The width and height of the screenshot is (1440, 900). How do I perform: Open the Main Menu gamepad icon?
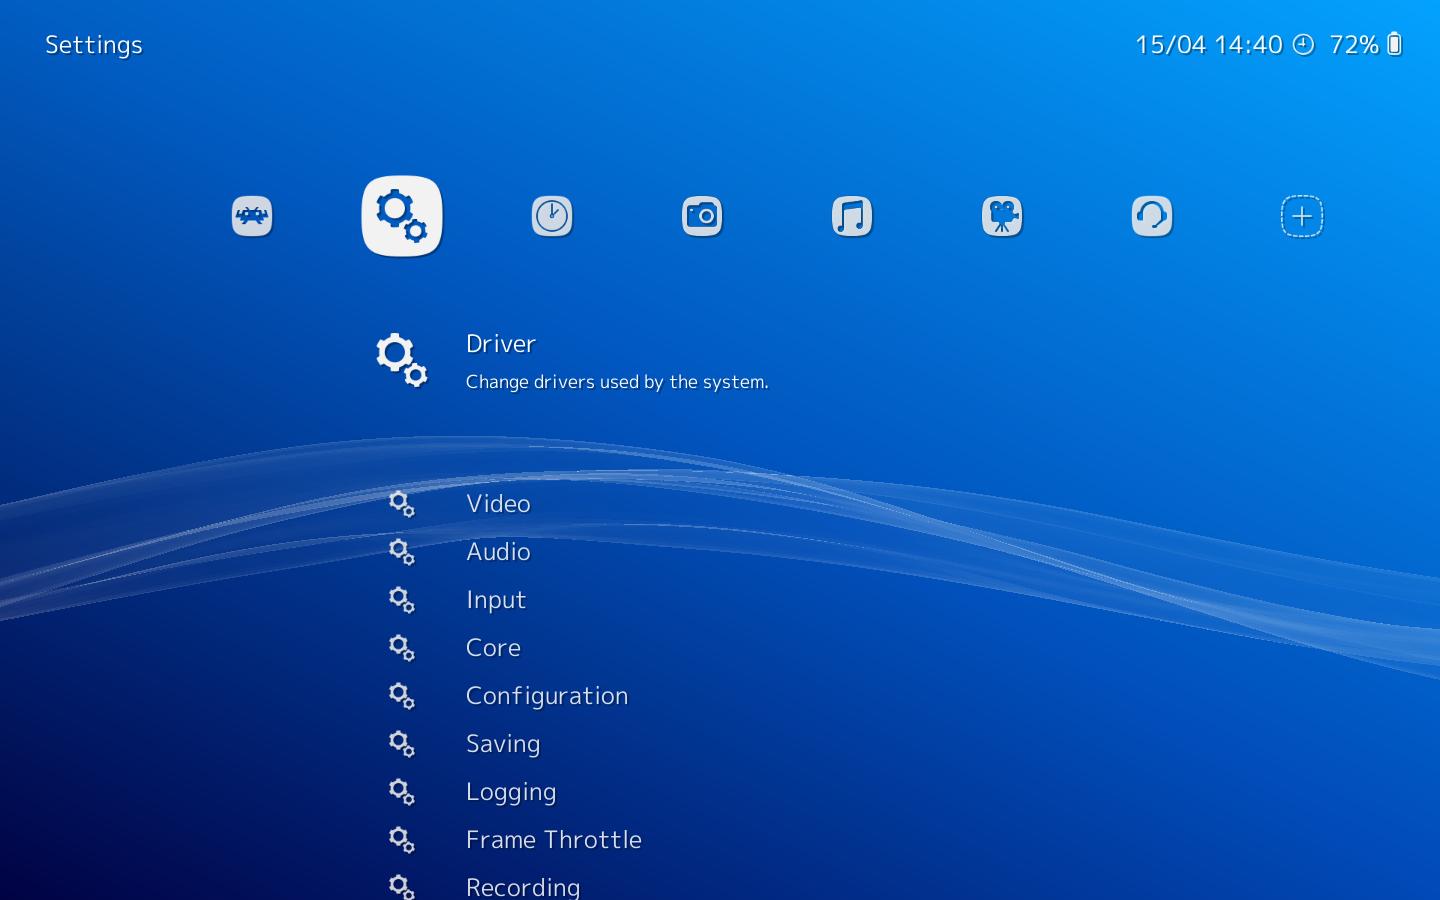click(251, 216)
